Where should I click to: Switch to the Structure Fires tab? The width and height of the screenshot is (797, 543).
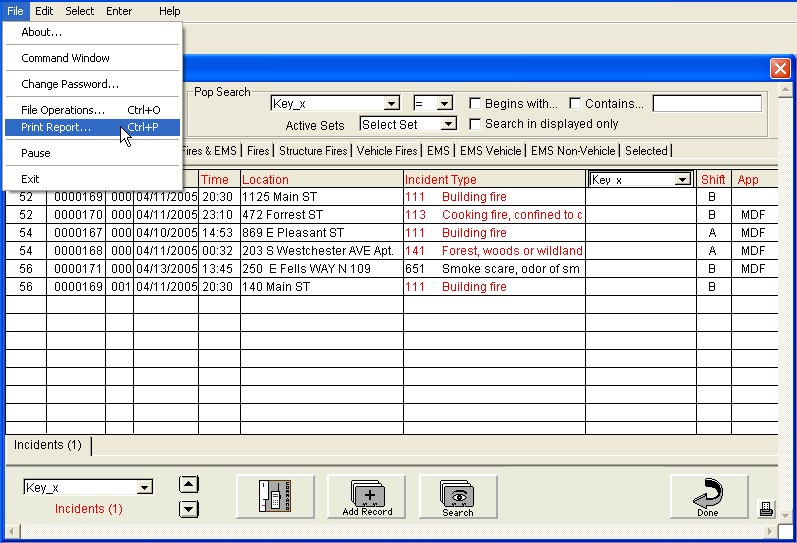click(x=313, y=150)
